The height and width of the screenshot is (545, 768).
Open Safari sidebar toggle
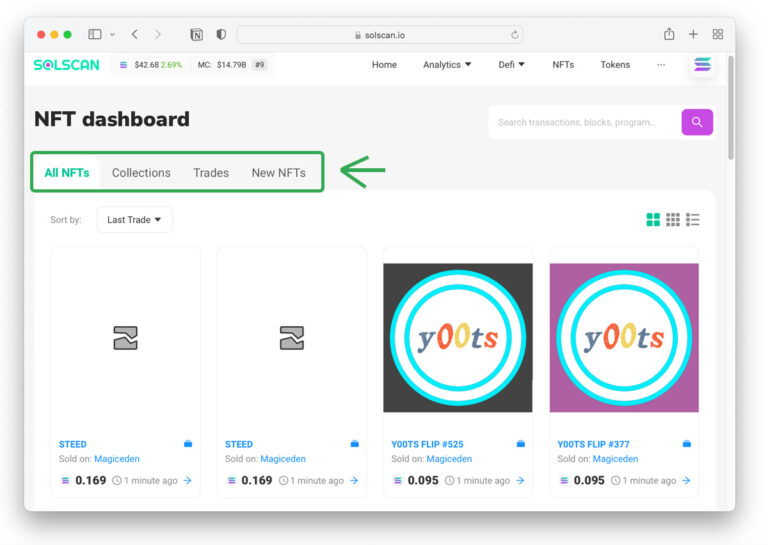click(x=95, y=34)
